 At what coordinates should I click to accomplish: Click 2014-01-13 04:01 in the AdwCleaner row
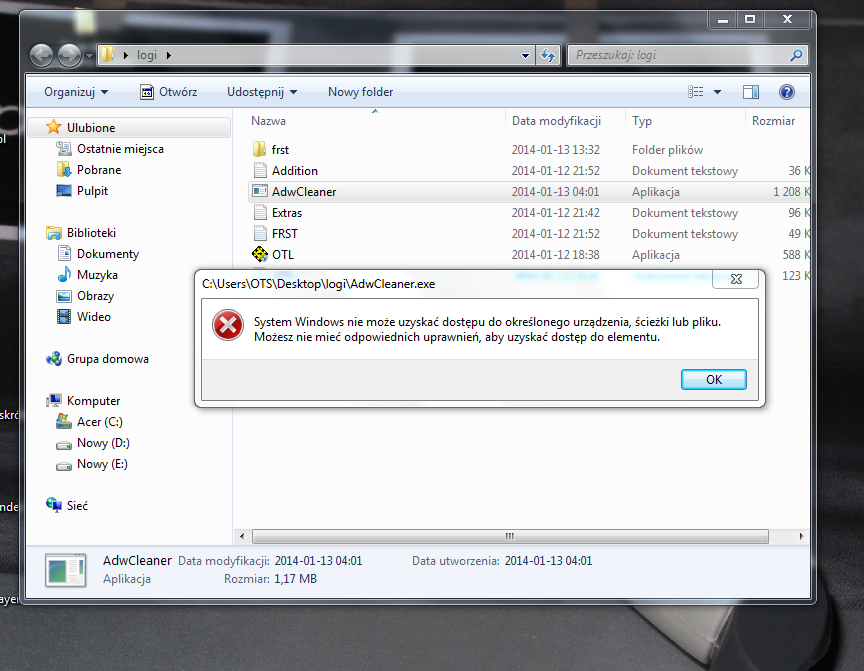click(x=555, y=191)
